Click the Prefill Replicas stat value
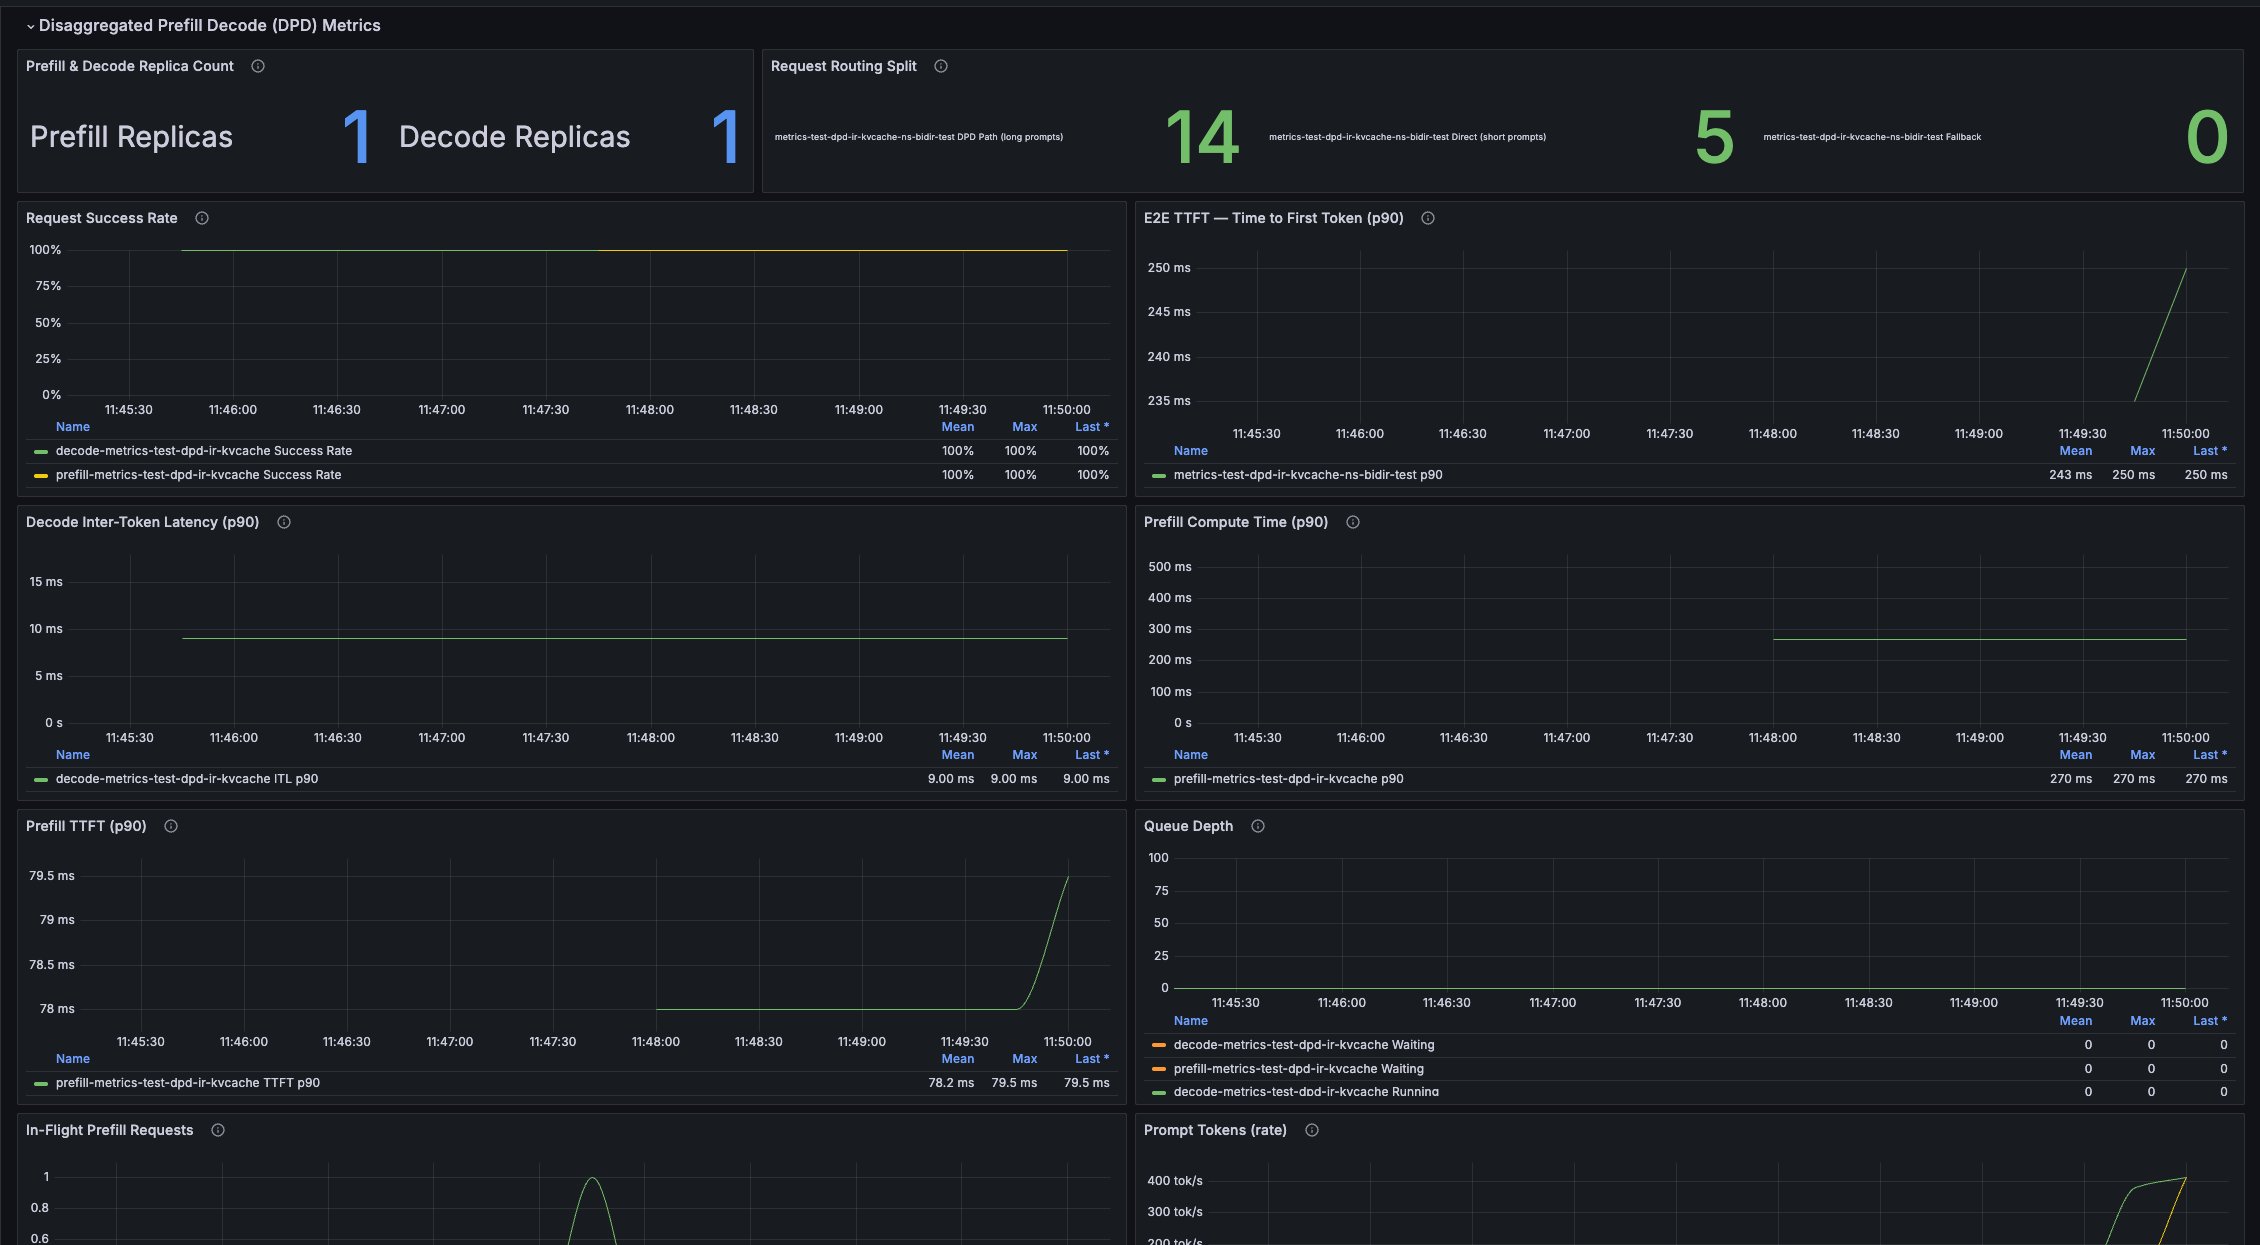The height and width of the screenshot is (1245, 2260). pyautogui.click(x=357, y=137)
